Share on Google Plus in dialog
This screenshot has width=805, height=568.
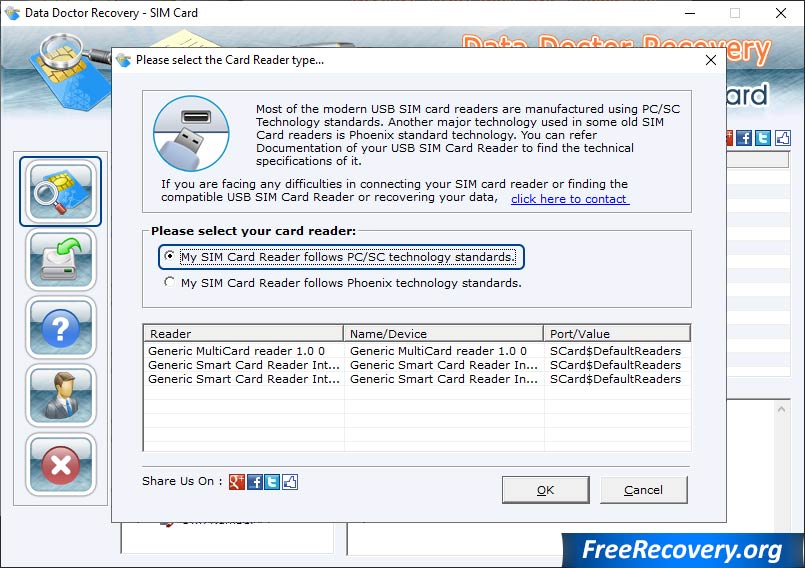[237, 482]
